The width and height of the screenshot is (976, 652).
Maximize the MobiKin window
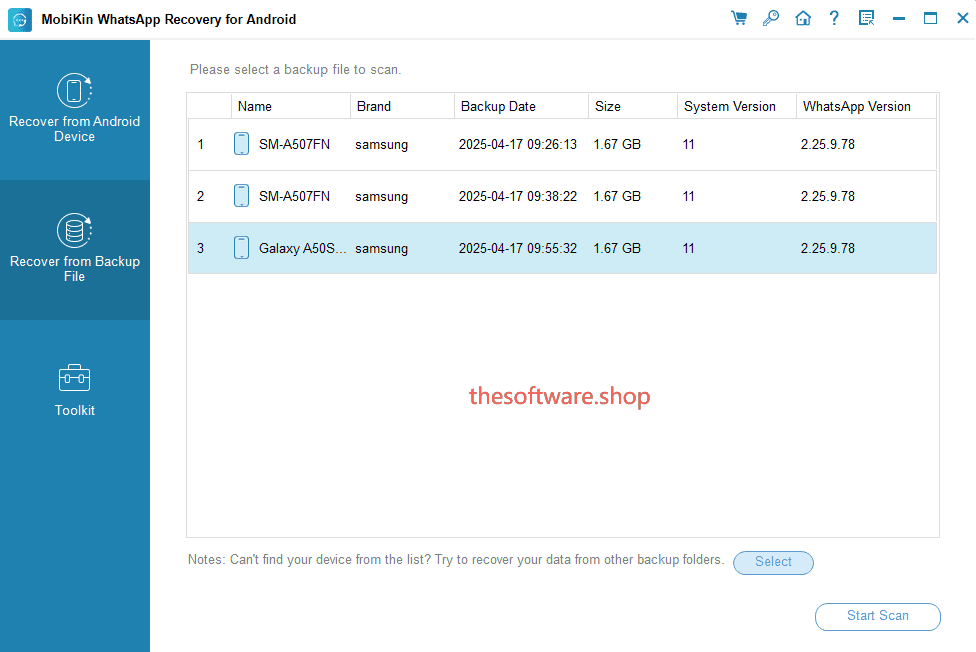(x=931, y=18)
